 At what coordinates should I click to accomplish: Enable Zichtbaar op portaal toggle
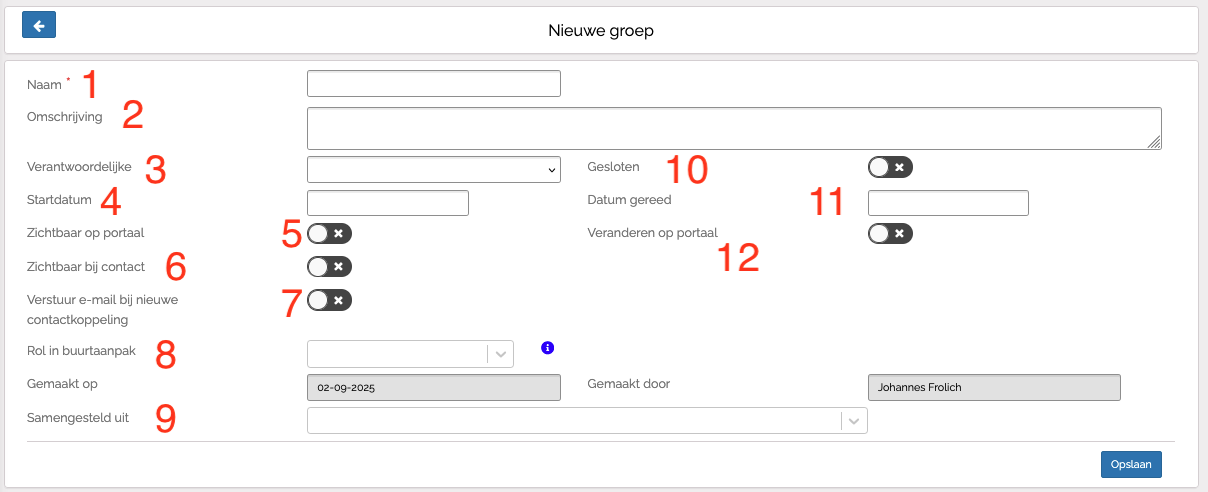[x=329, y=234]
